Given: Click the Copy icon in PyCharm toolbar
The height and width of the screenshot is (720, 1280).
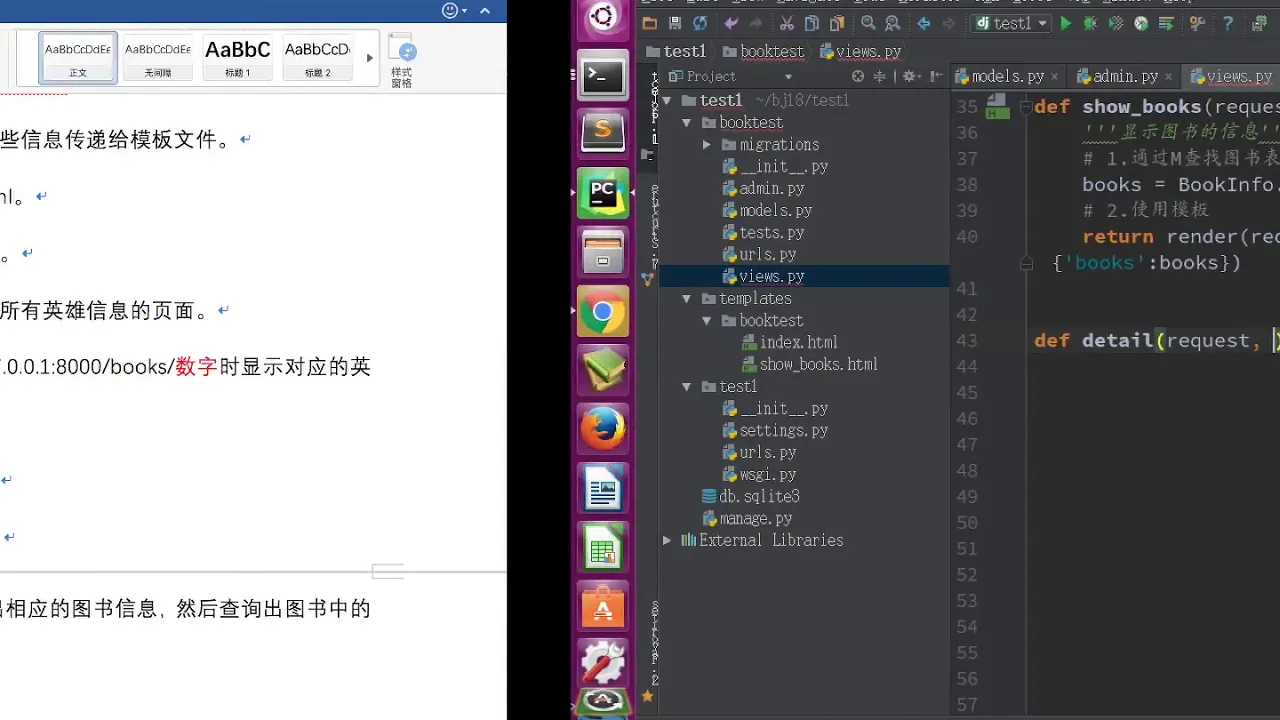Looking at the screenshot, I should point(811,23).
